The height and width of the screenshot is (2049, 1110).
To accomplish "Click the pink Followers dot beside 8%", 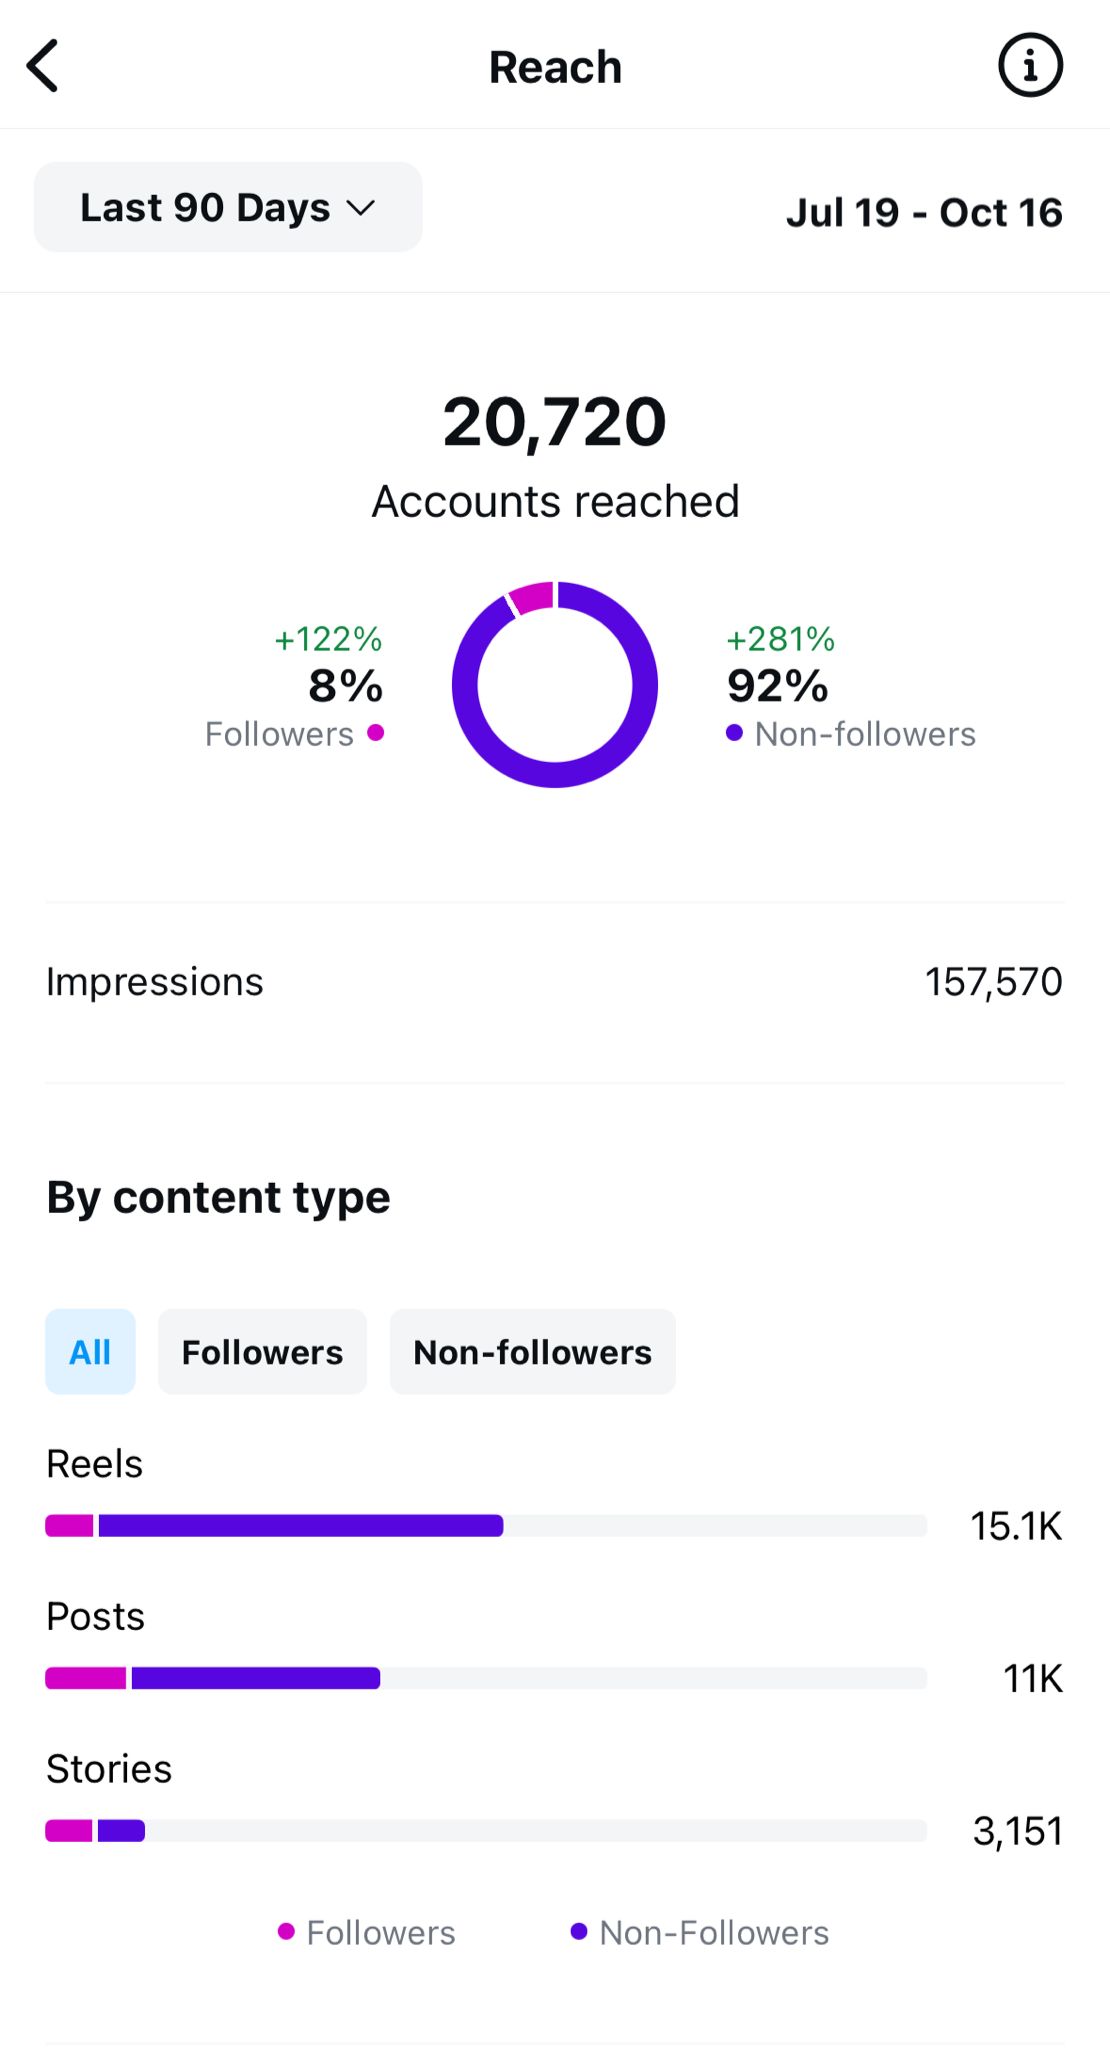I will pos(376,733).
